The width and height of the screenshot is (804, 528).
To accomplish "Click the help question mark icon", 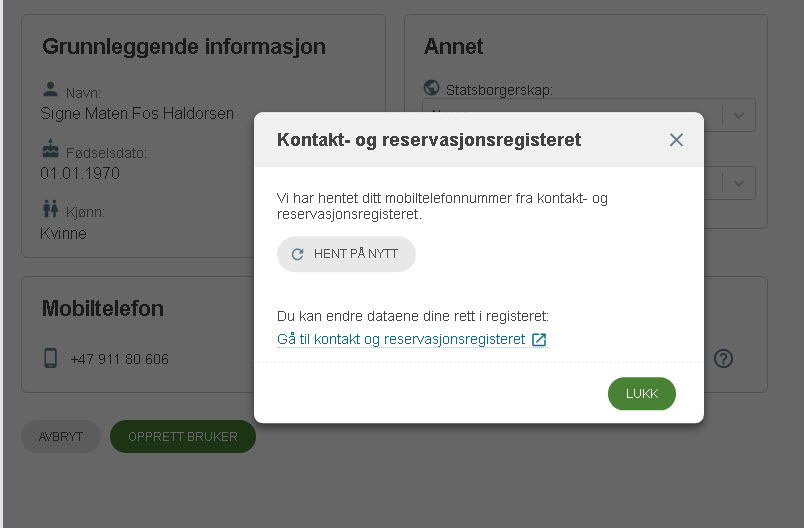I will (x=723, y=358).
